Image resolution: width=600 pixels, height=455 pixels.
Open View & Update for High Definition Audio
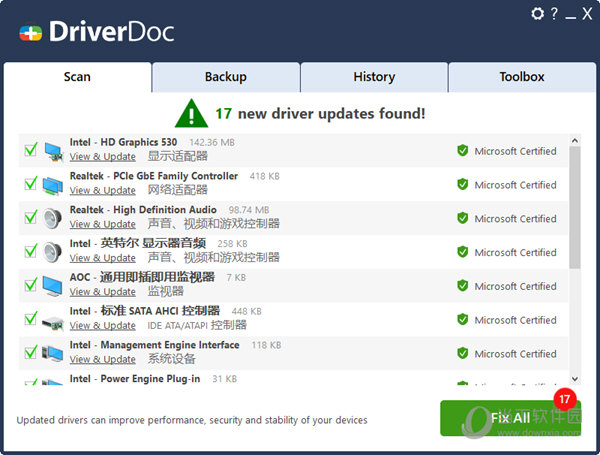point(103,224)
